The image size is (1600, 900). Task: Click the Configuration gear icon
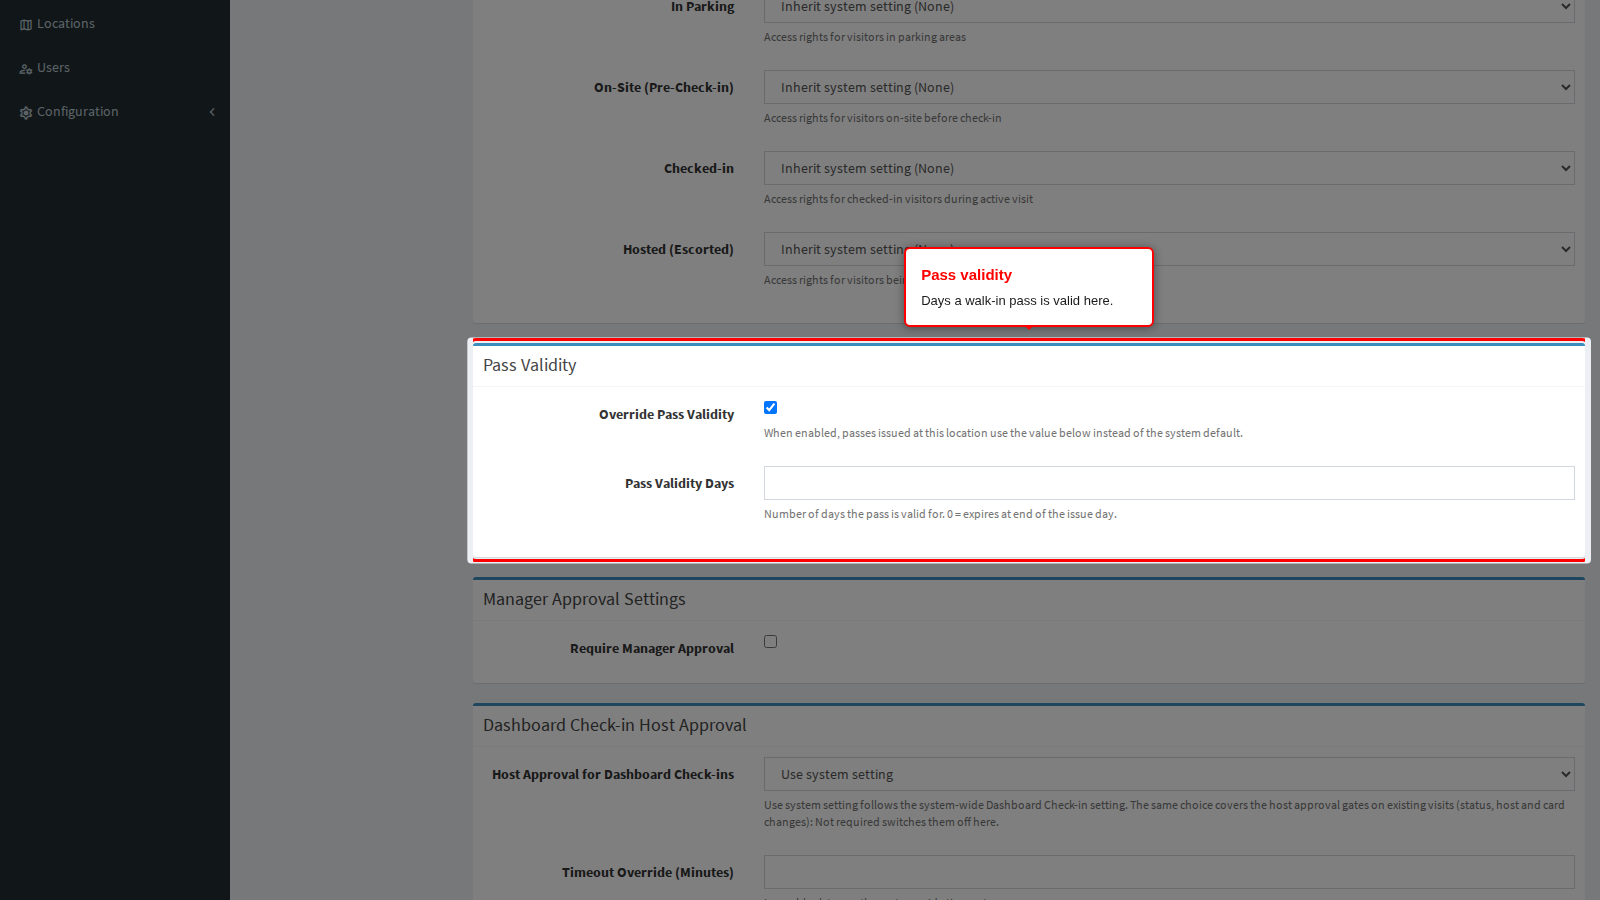pos(26,112)
